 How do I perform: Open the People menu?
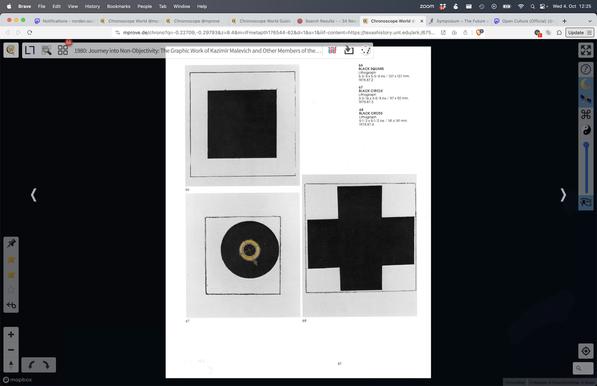[144, 6]
